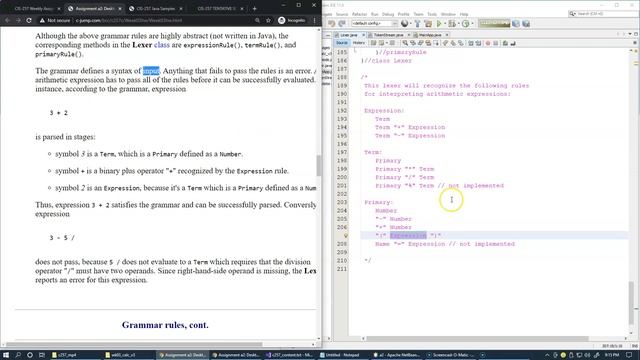Click the Chrome page vertical scrollbar thumb
The image size is (640, 360).
point(318,165)
